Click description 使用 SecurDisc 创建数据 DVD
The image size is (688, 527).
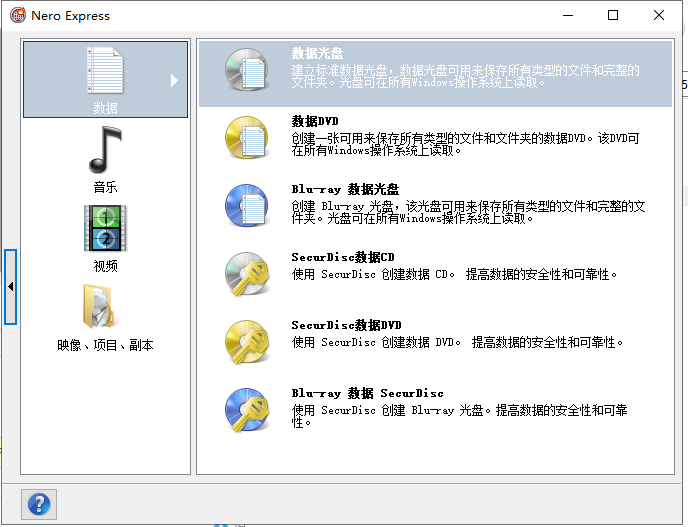[x=457, y=343]
